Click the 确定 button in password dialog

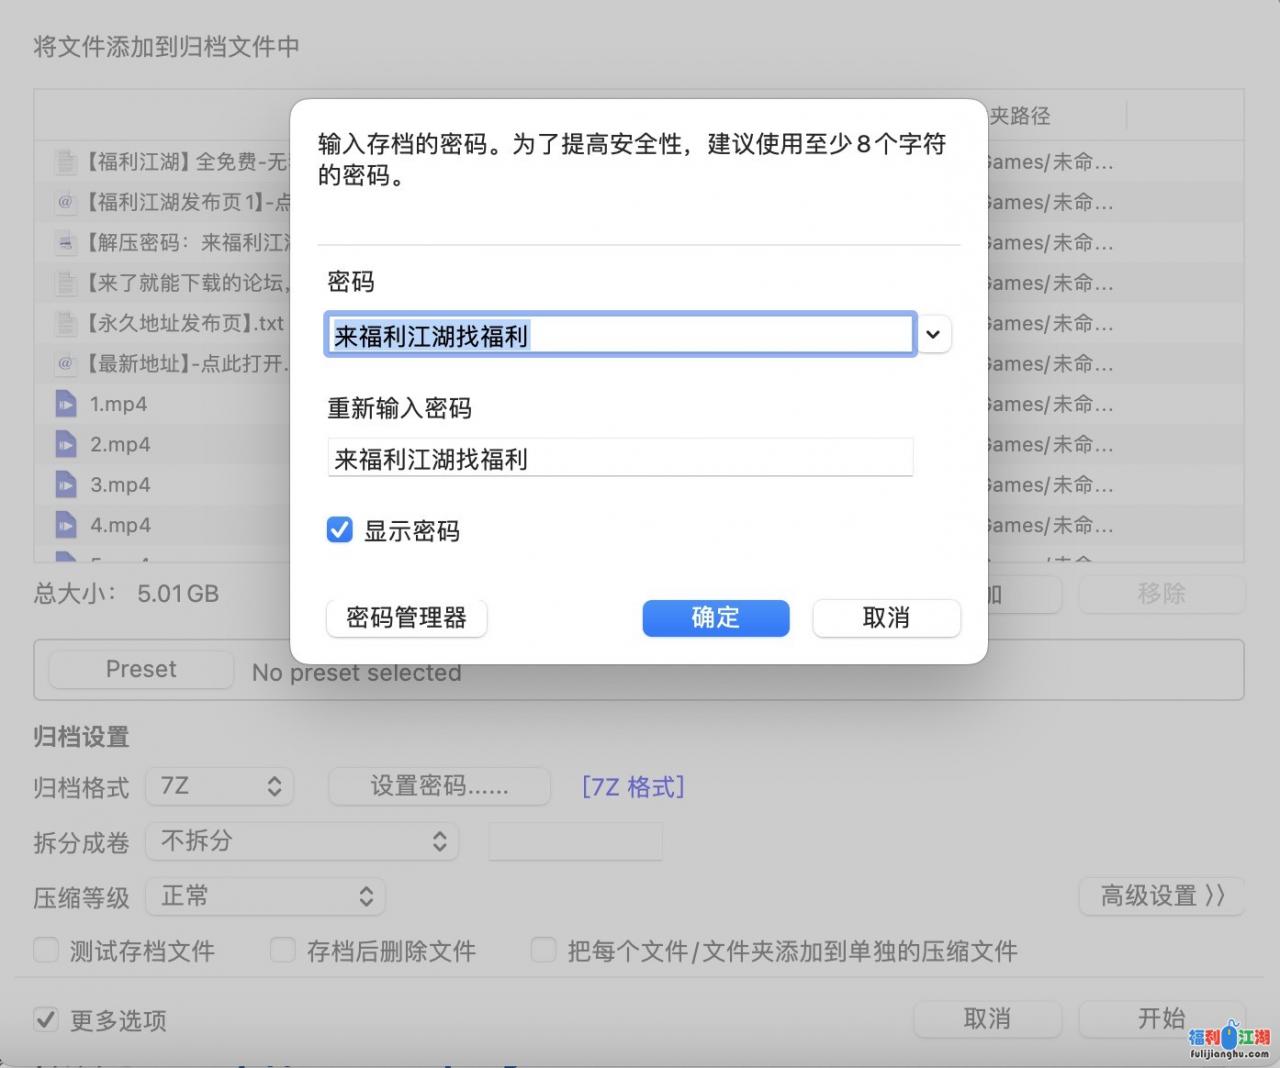[715, 618]
